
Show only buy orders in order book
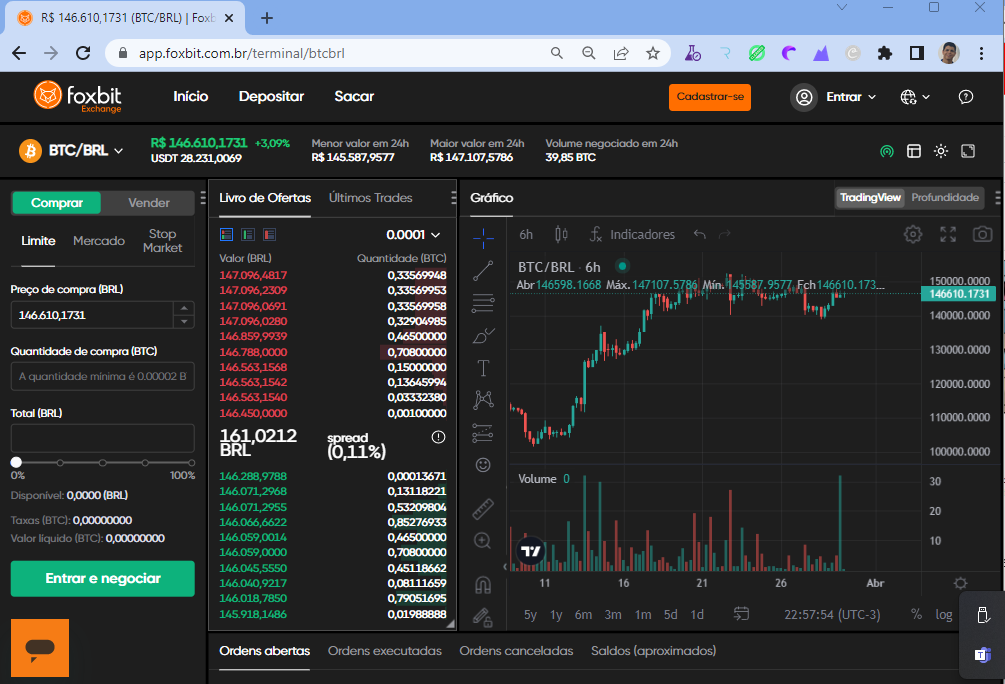pyautogui.click(x=248, y=235)
